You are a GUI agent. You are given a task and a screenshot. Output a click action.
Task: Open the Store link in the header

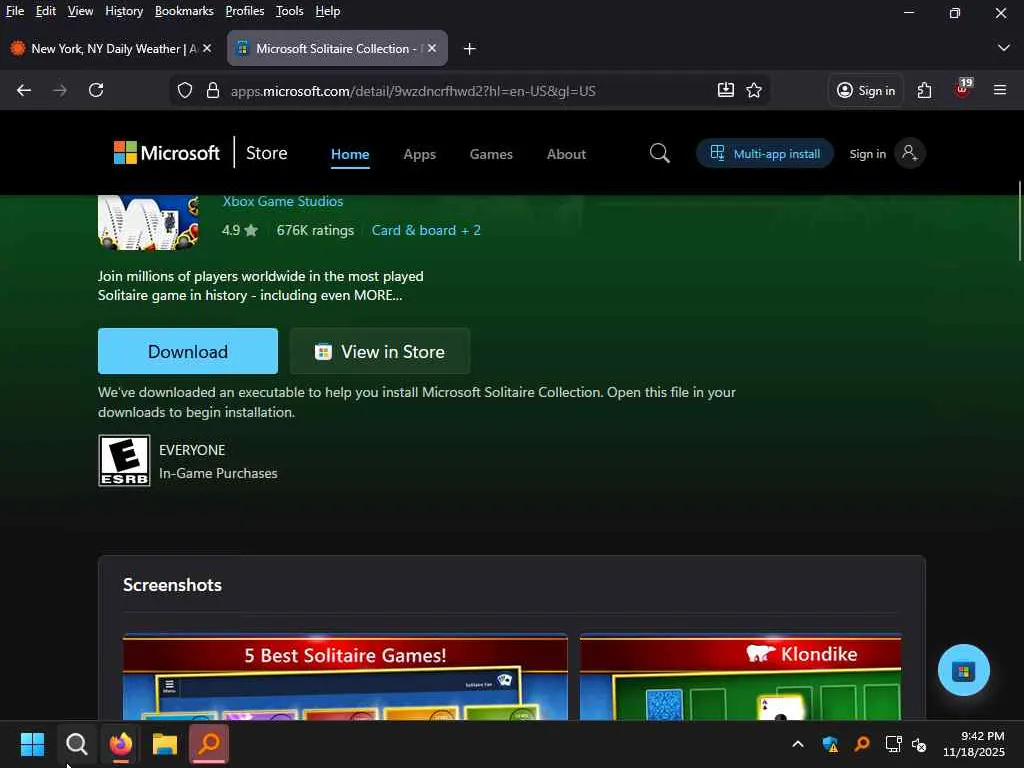pyautogui.click(x=266, y=153)
